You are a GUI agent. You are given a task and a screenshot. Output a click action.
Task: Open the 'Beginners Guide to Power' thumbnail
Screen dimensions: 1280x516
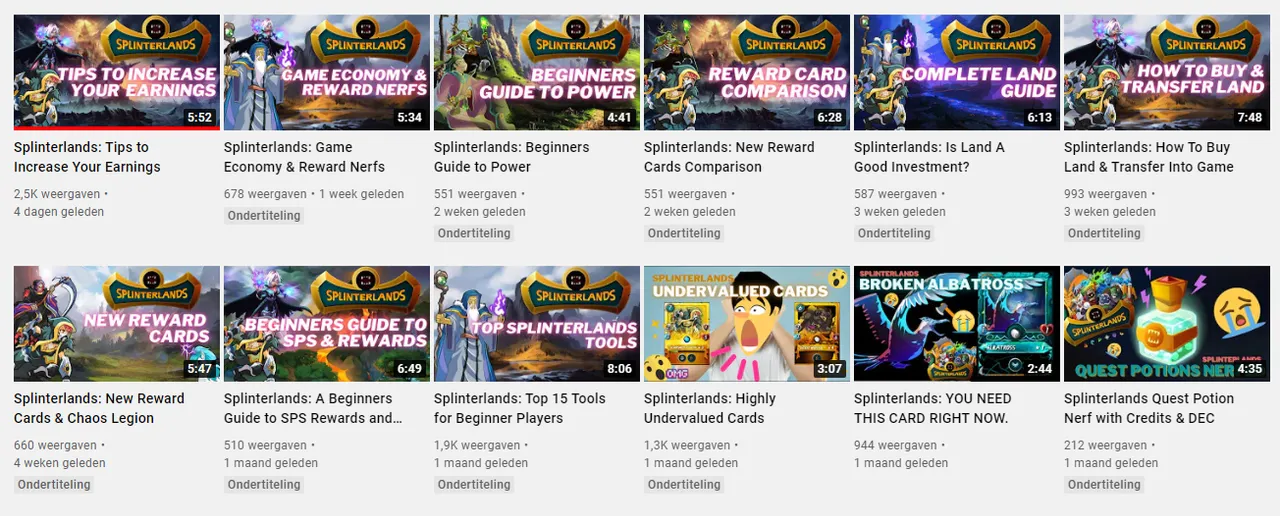(537, 72)
